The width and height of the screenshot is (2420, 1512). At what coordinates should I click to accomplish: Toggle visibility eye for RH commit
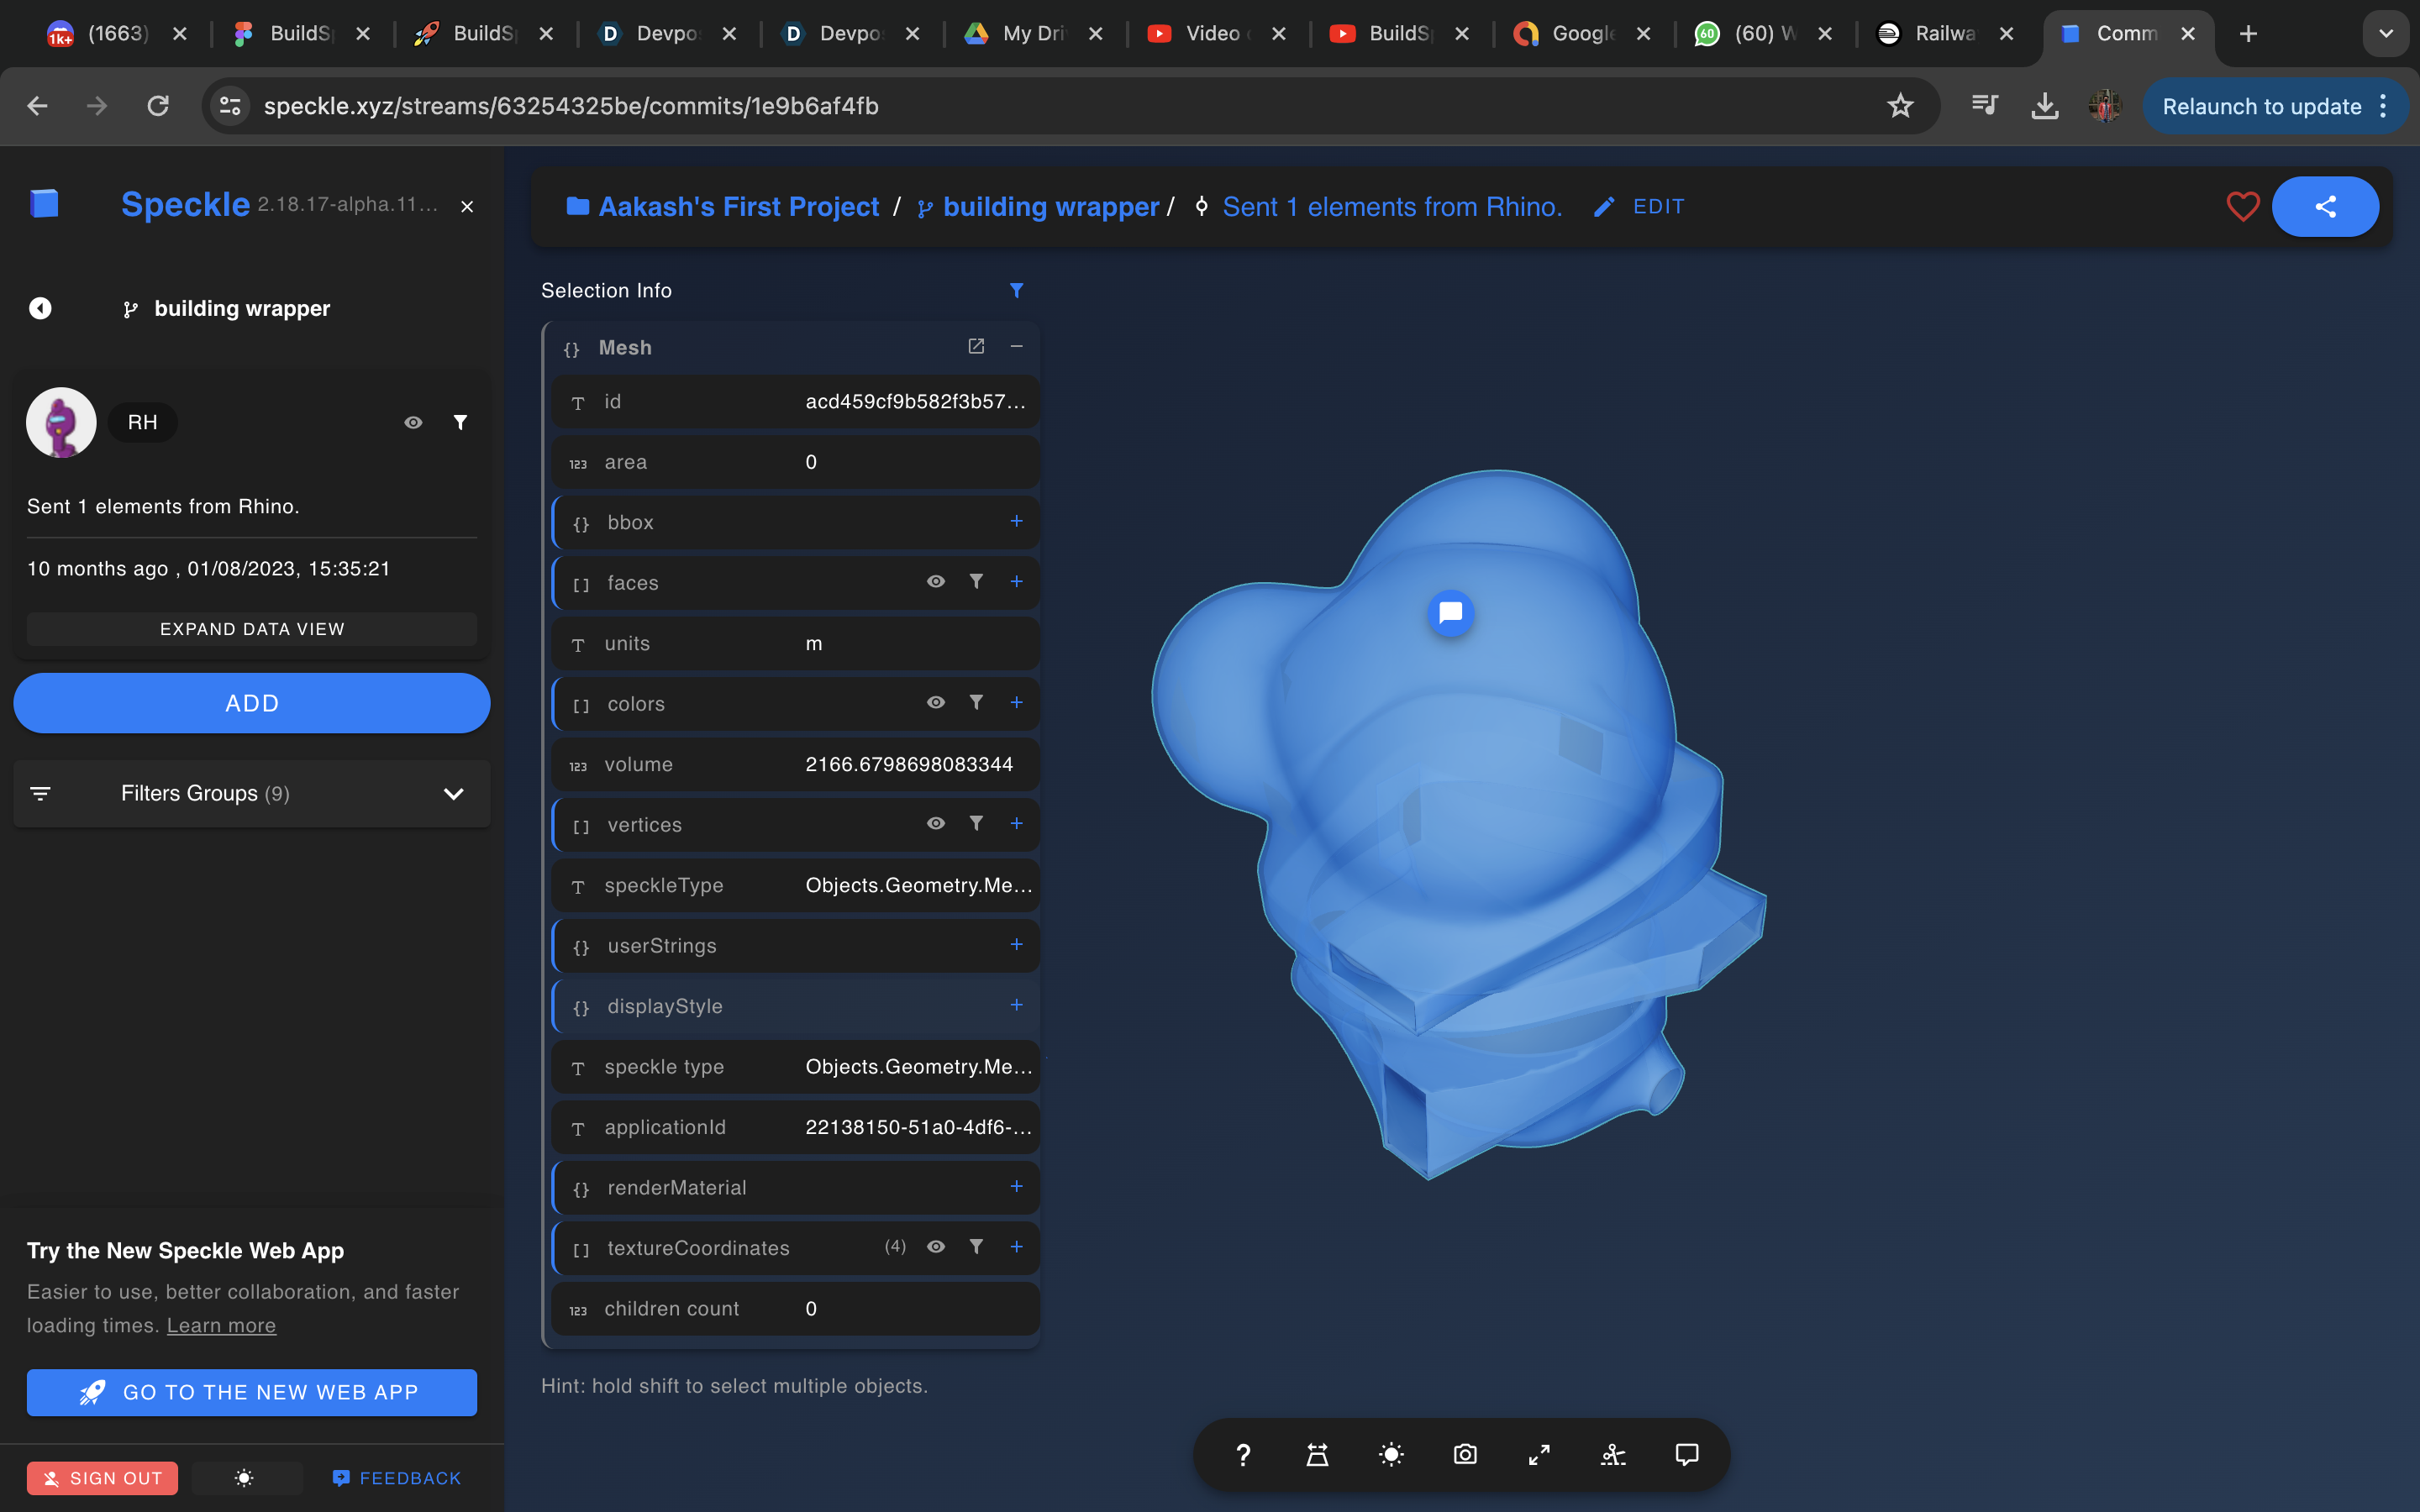click(x=413, y=423)
